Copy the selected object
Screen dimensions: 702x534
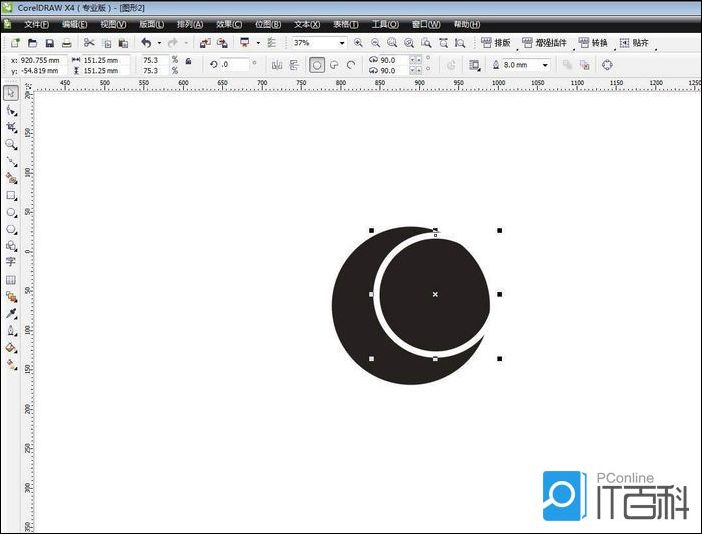[107, 43]
